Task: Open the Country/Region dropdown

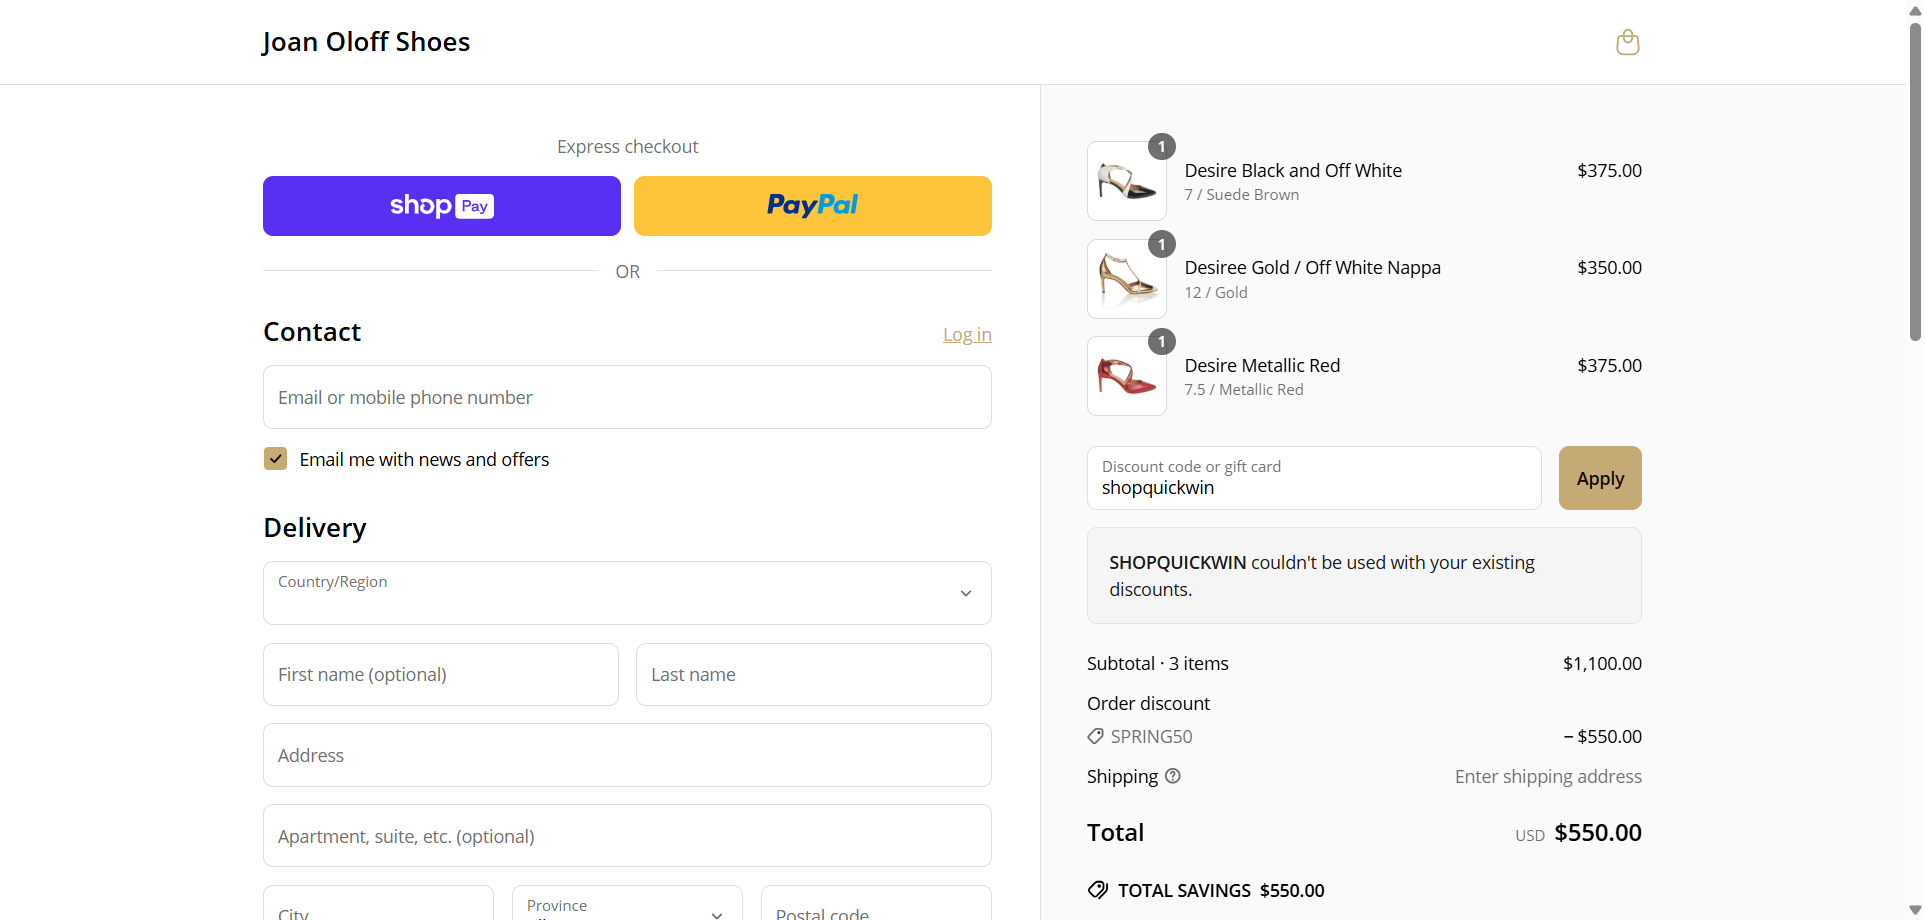Action: point(627,593)
